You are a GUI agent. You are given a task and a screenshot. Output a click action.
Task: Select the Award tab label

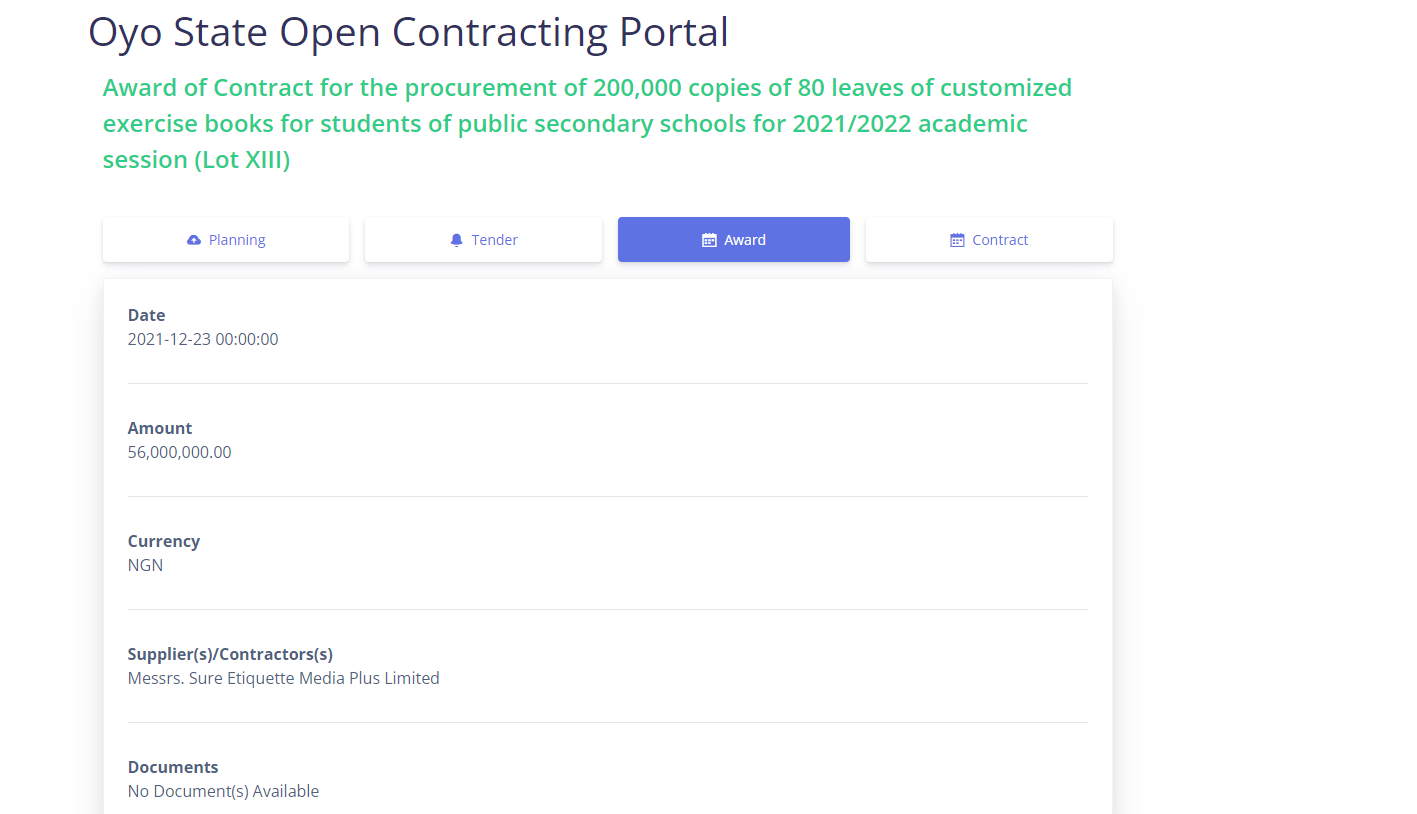[x=745, y=240]
